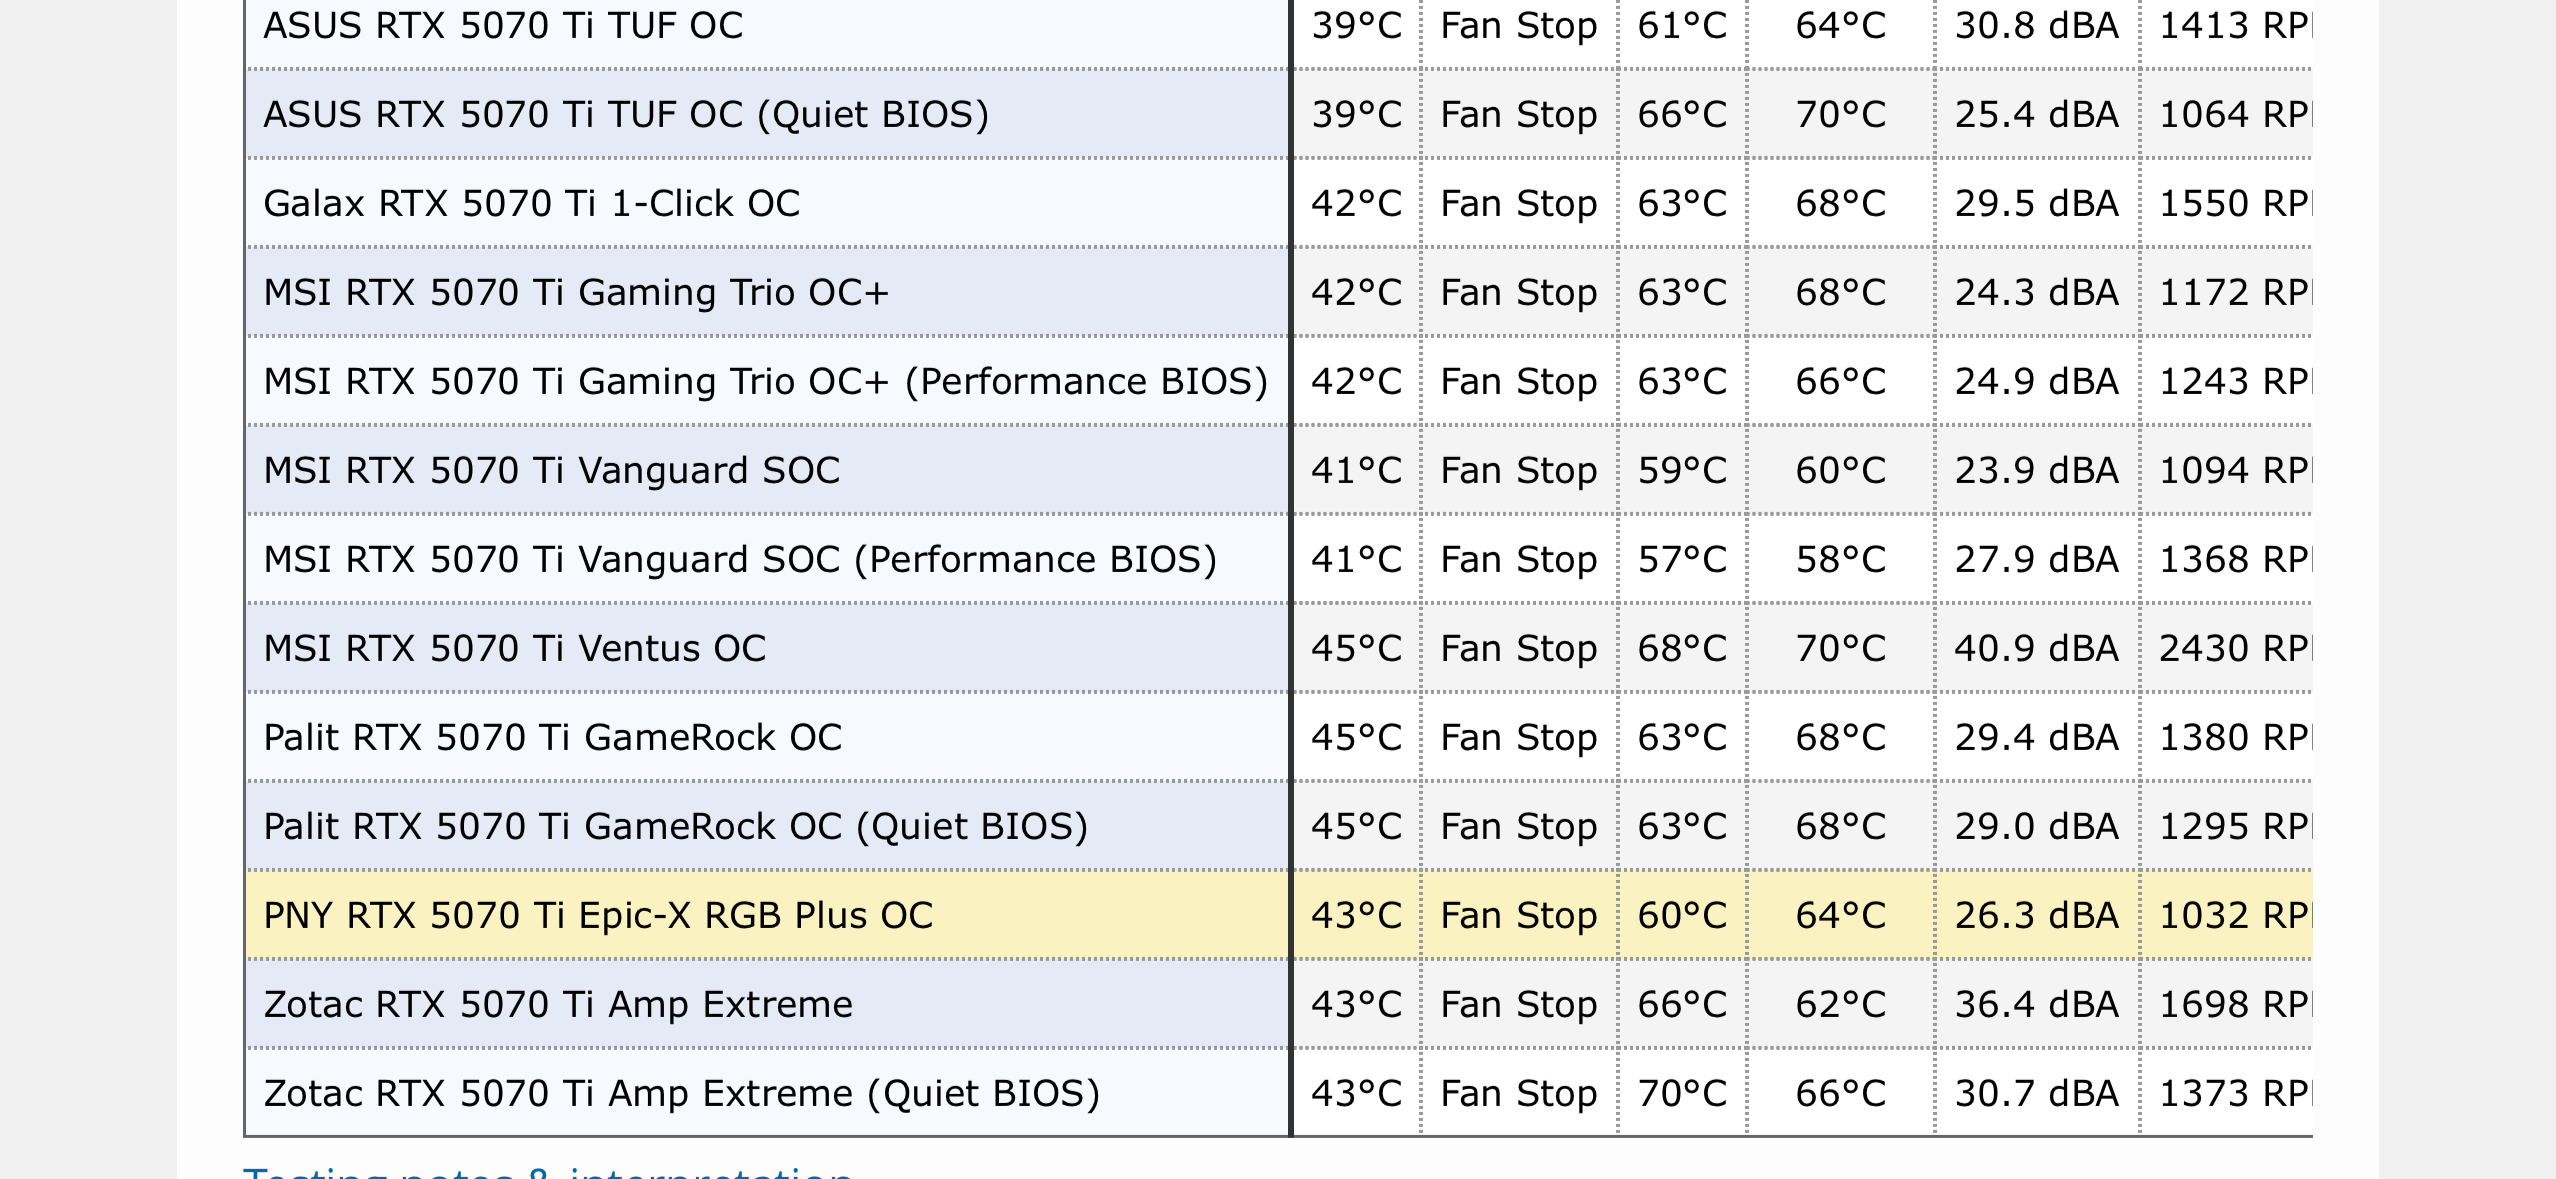Click the Palit RTX 5070 Ti GameRock OC name
The image size is (2556, 1179).
coord(552,737)
